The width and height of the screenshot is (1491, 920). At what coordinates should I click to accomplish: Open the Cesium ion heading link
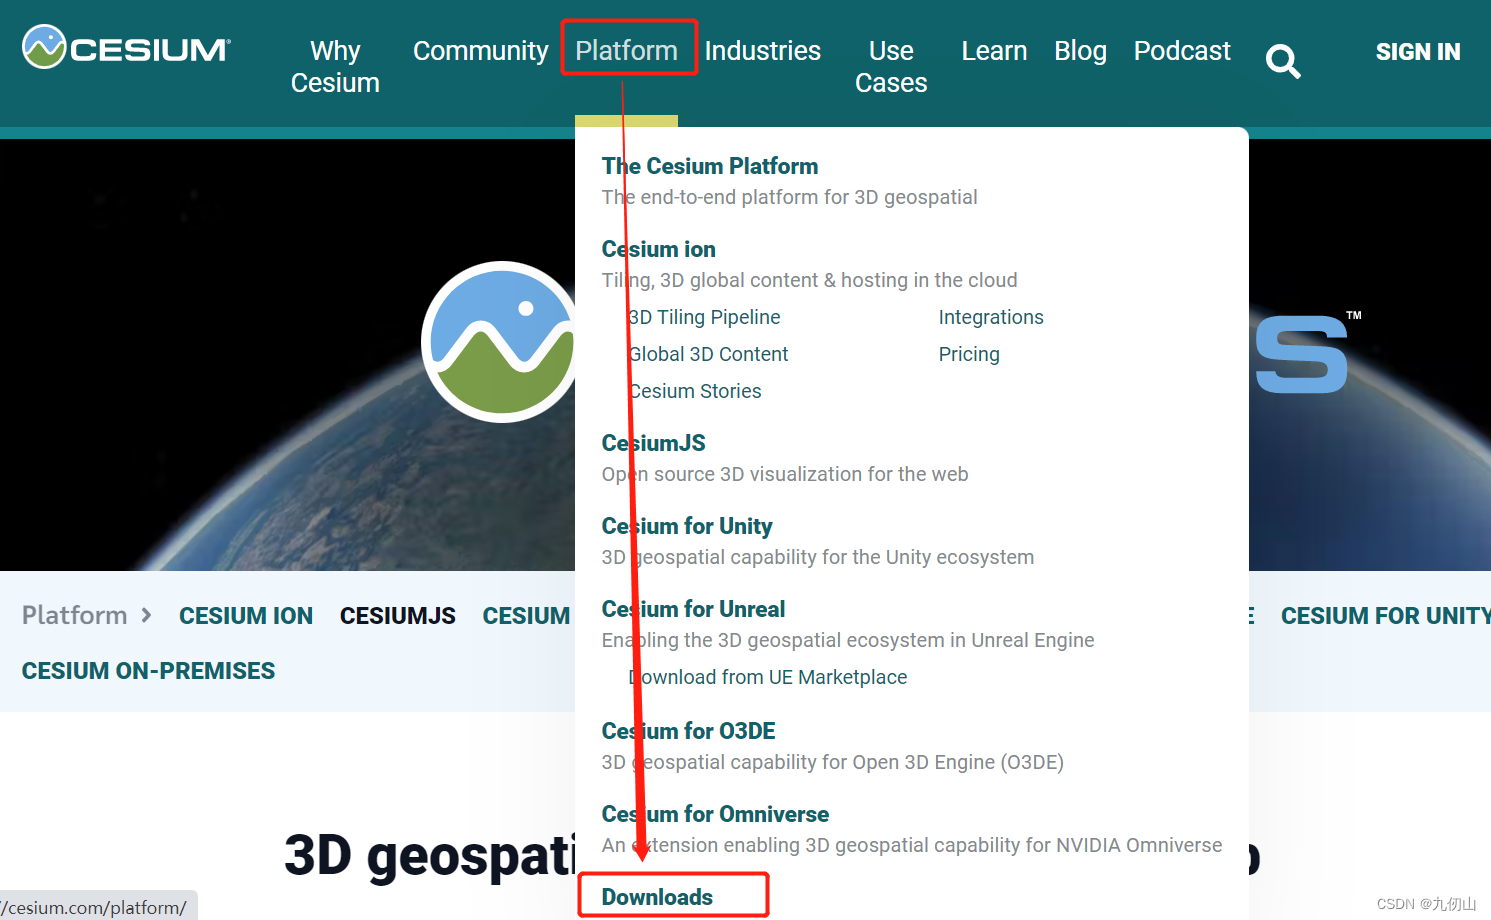(659, 249)
